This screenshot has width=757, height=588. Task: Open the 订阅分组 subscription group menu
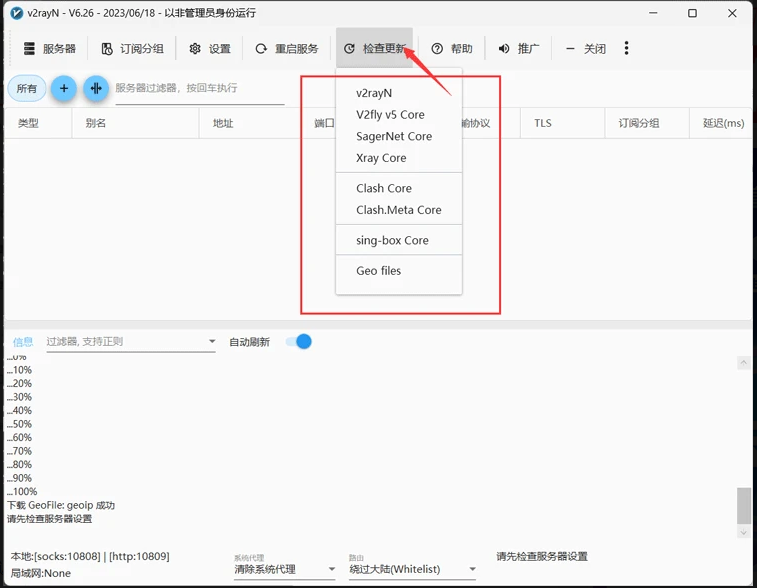(132, 49)
